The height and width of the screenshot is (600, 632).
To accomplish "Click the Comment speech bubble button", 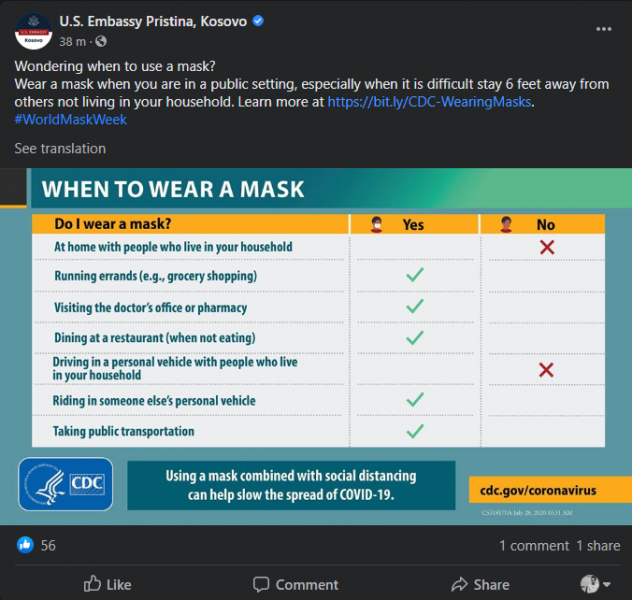I will tap(295, 584).
